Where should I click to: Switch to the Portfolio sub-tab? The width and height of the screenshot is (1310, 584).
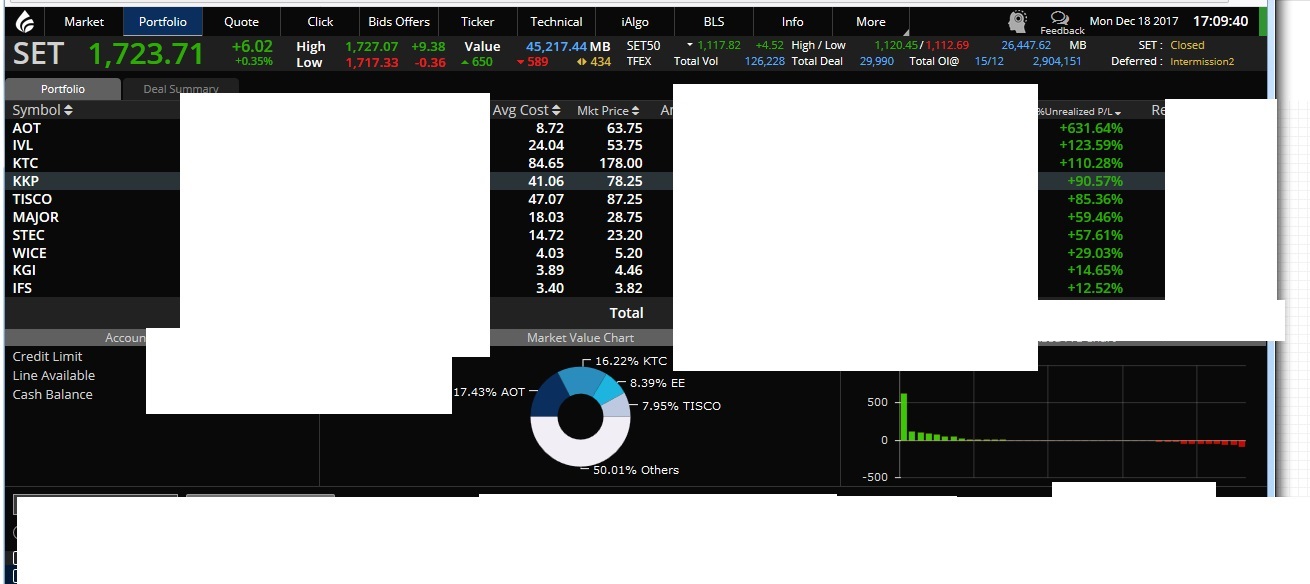click(63, 89)
